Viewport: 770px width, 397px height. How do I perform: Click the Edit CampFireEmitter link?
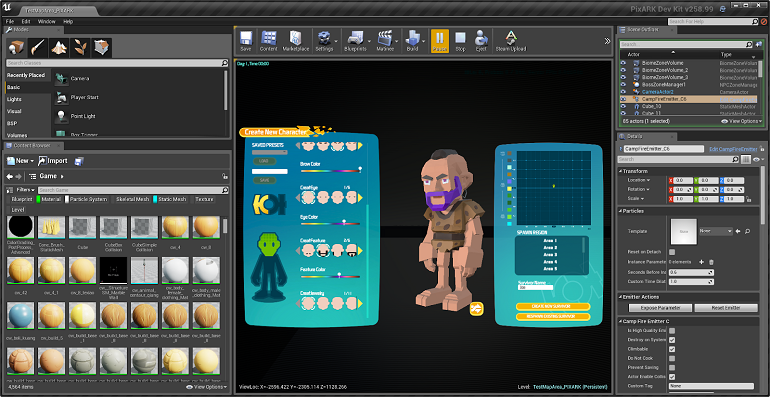[x=733, y=149]
